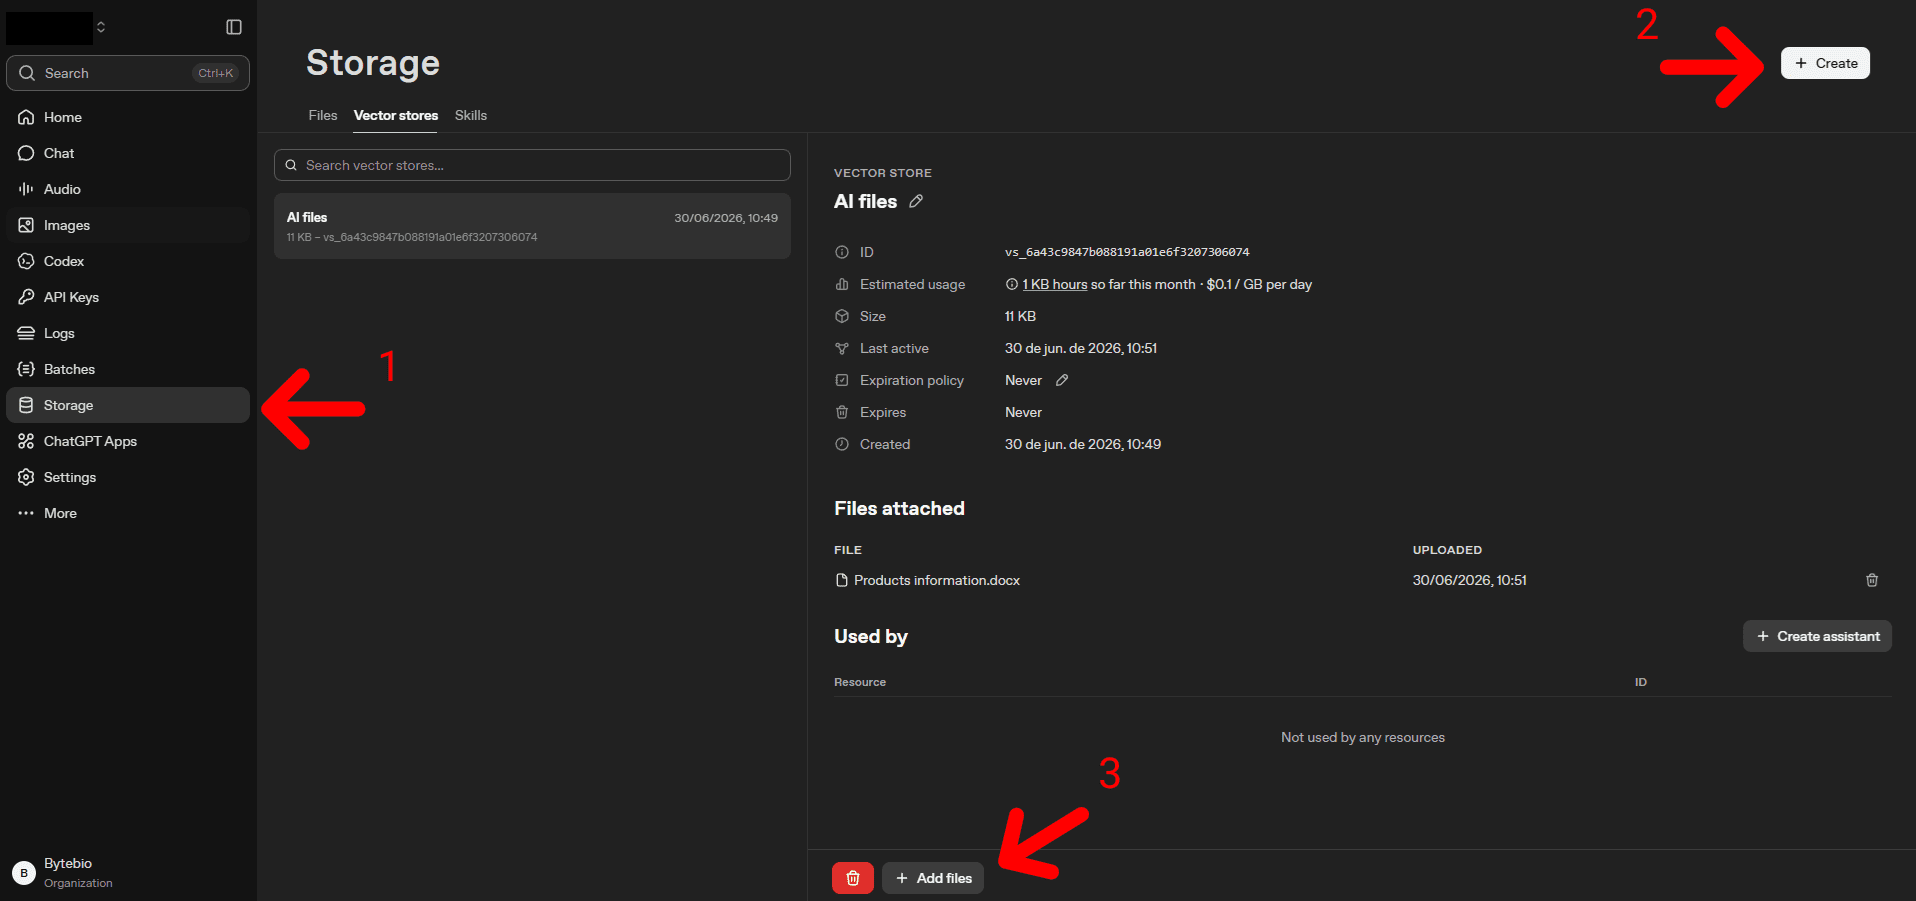Select the AI files vector store entry

[532, 226]
